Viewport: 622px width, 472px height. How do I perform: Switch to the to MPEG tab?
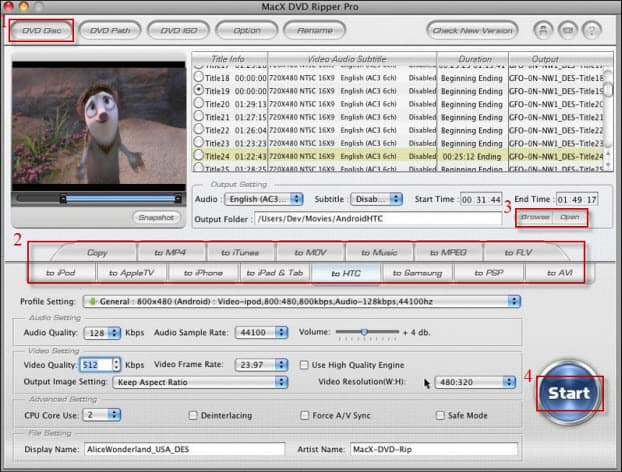(x=448, y=253)
